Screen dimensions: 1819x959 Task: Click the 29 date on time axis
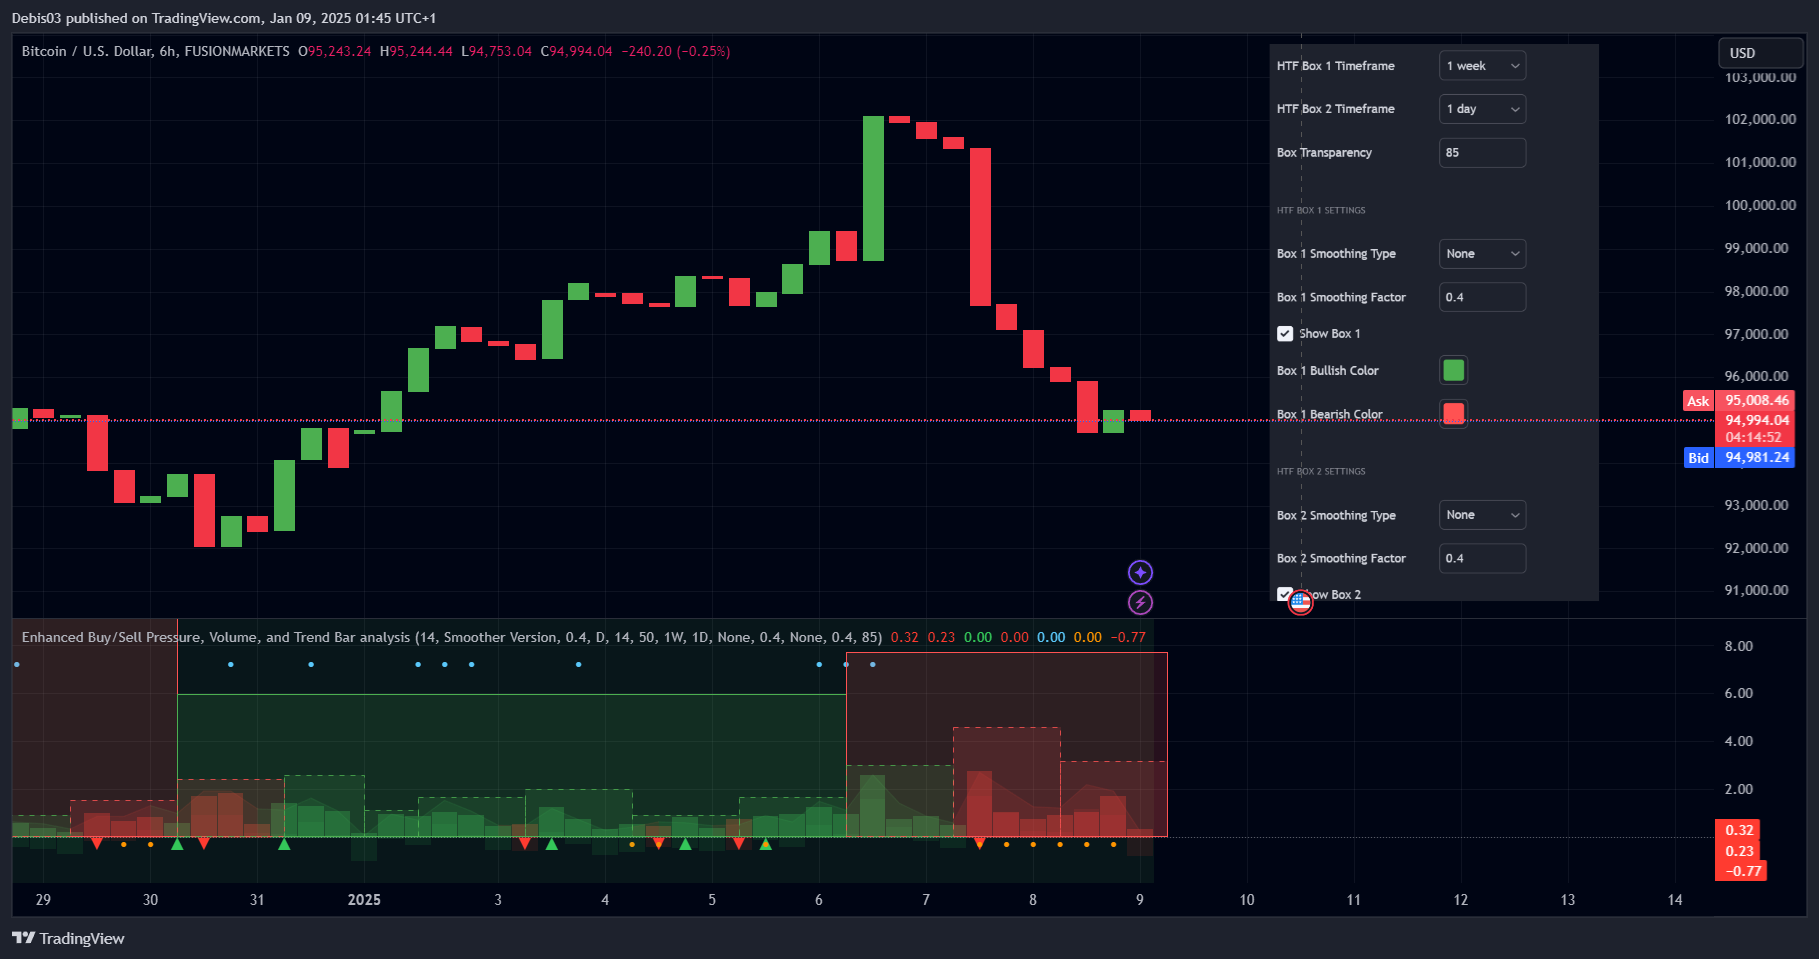tap(43, 900)
